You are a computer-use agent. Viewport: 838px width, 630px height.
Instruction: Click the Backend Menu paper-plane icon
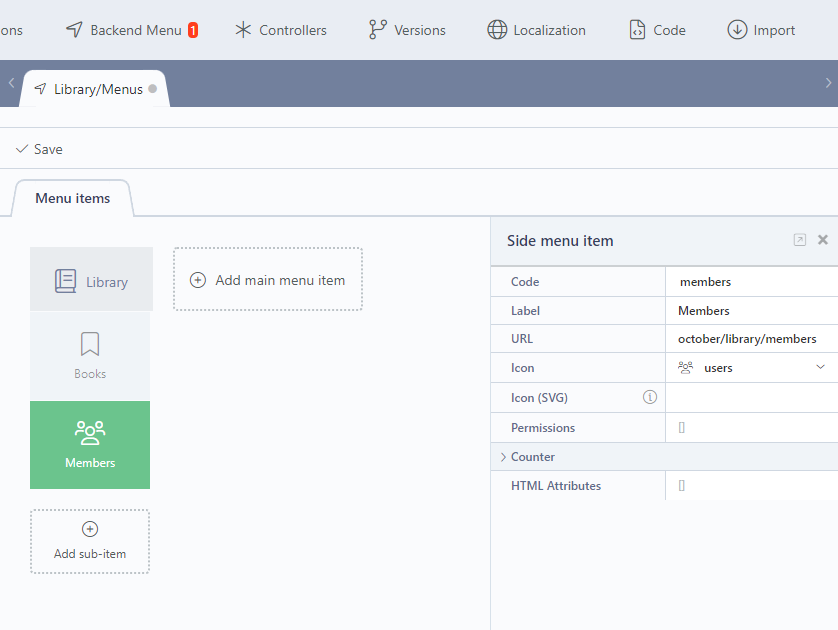pyautogui.click(x=74, y=30)
